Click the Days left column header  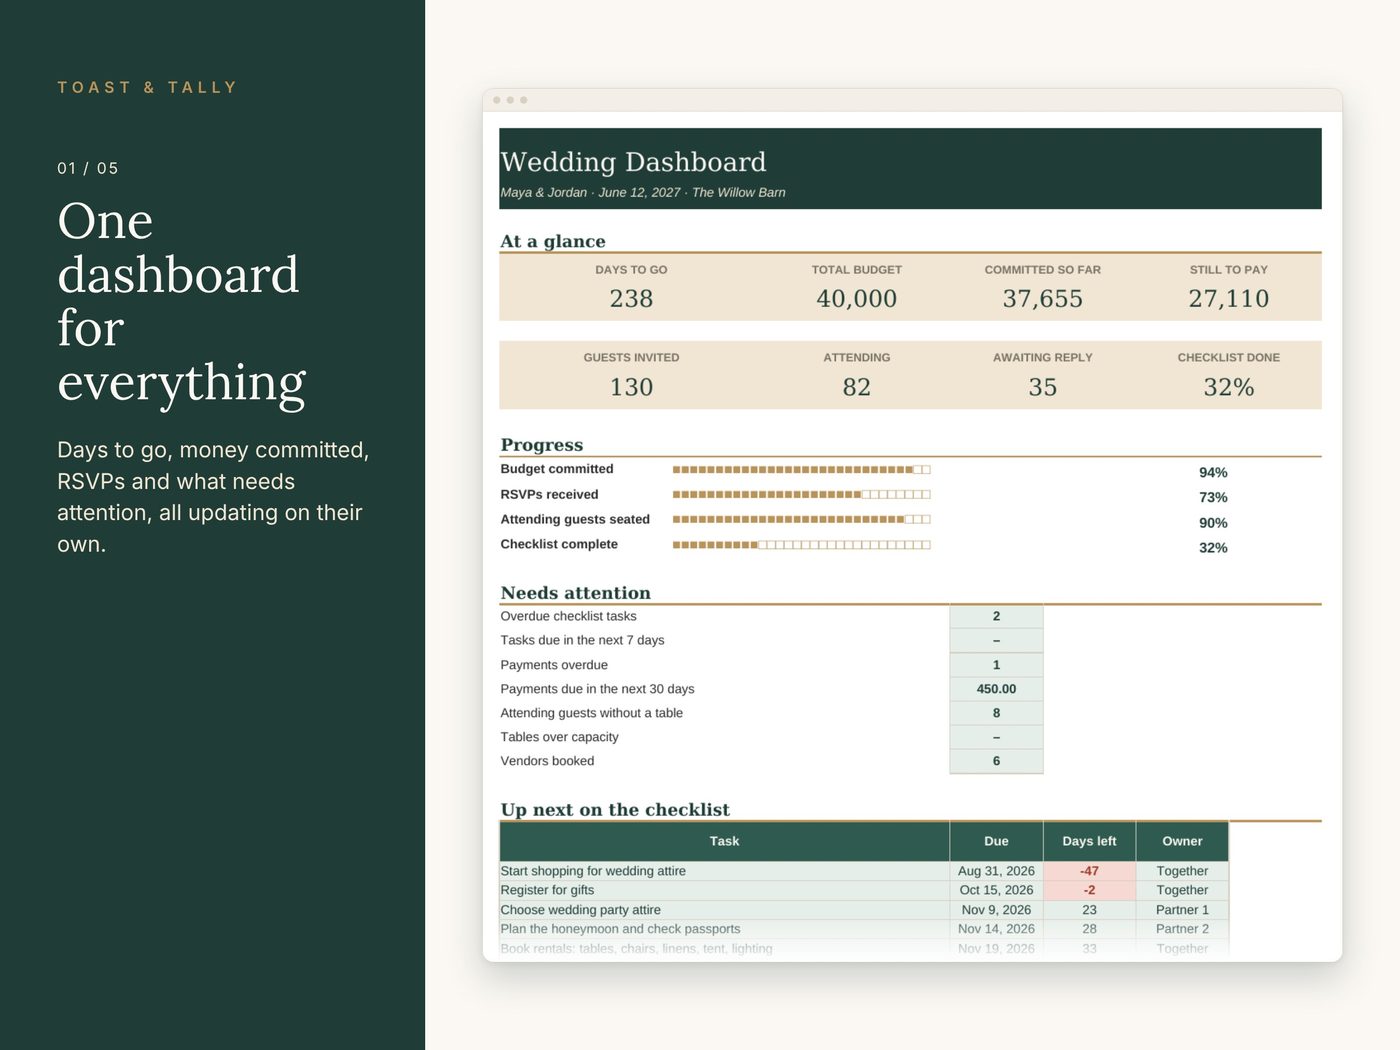click(x=1089, y=841)
